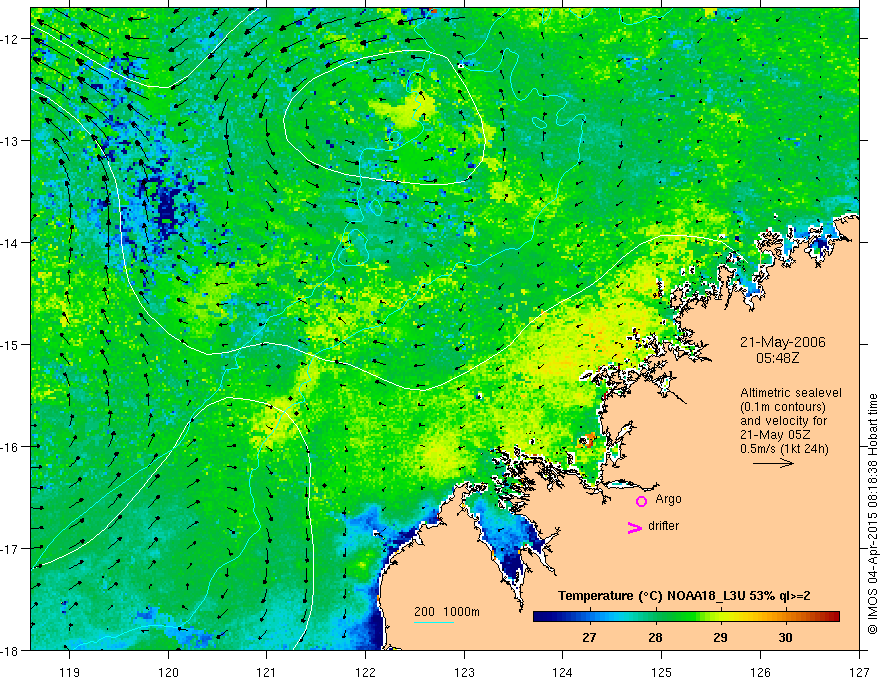Click the '05:48Z' time text
This screenshot has height=680, width=880.
click(x=777, y=357)
